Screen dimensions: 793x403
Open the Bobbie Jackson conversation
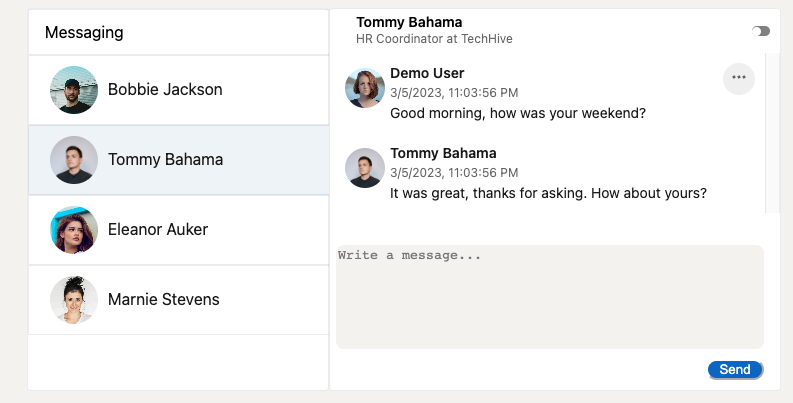[x=165, y=90]
